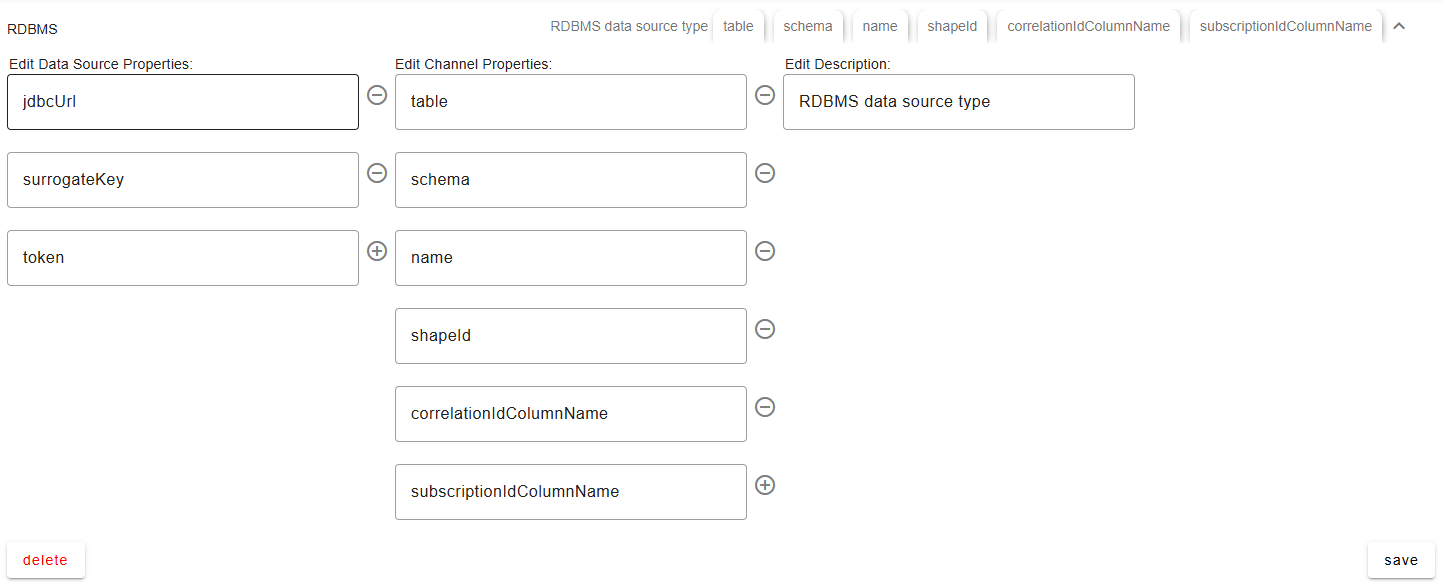Click into the jdbcUrl input field
Image resolution: width=1452 pixels, height=583 pixels.
[182, 102]
